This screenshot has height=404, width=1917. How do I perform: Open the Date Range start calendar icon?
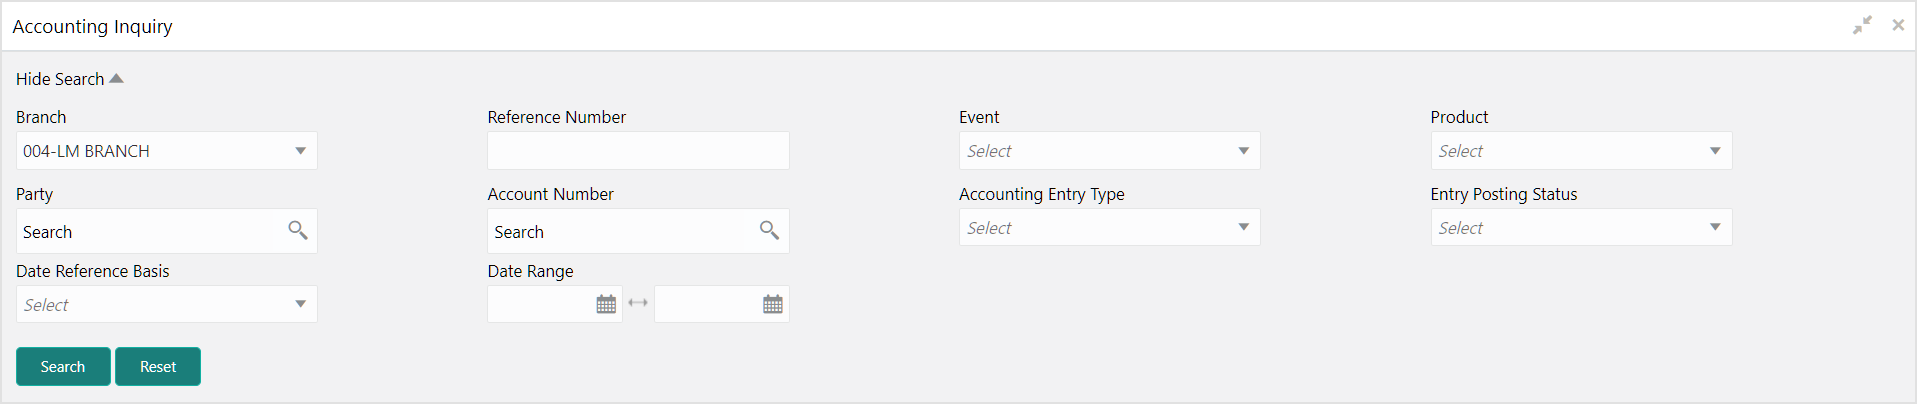606,304
